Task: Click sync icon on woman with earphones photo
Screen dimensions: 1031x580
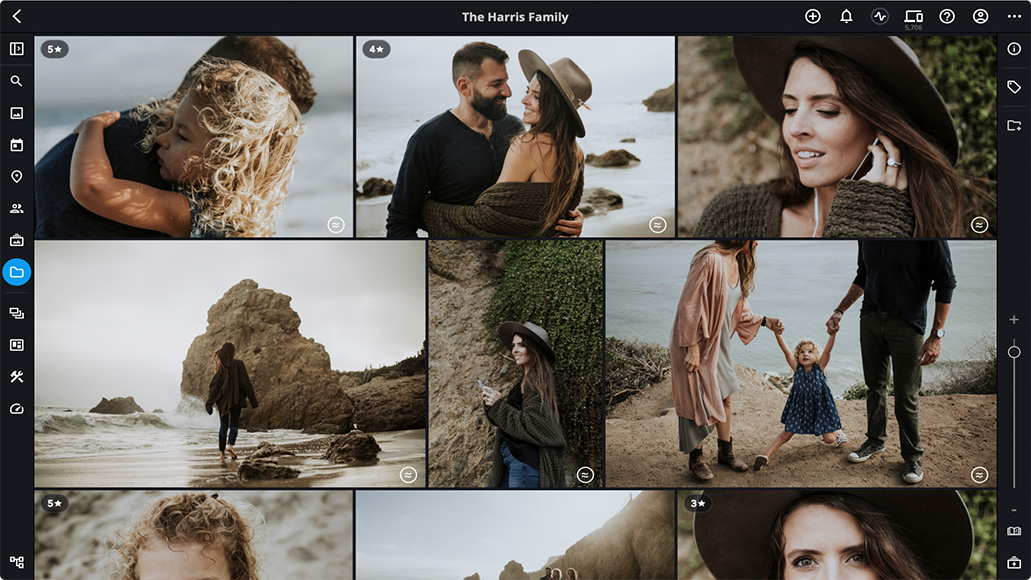Action: point(979,225)
